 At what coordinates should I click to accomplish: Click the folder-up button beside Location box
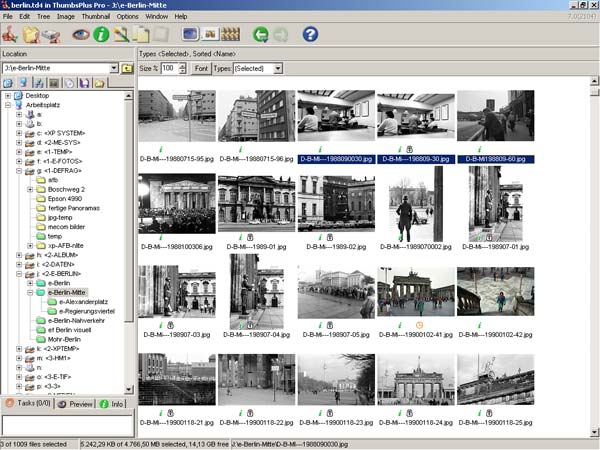127,68
